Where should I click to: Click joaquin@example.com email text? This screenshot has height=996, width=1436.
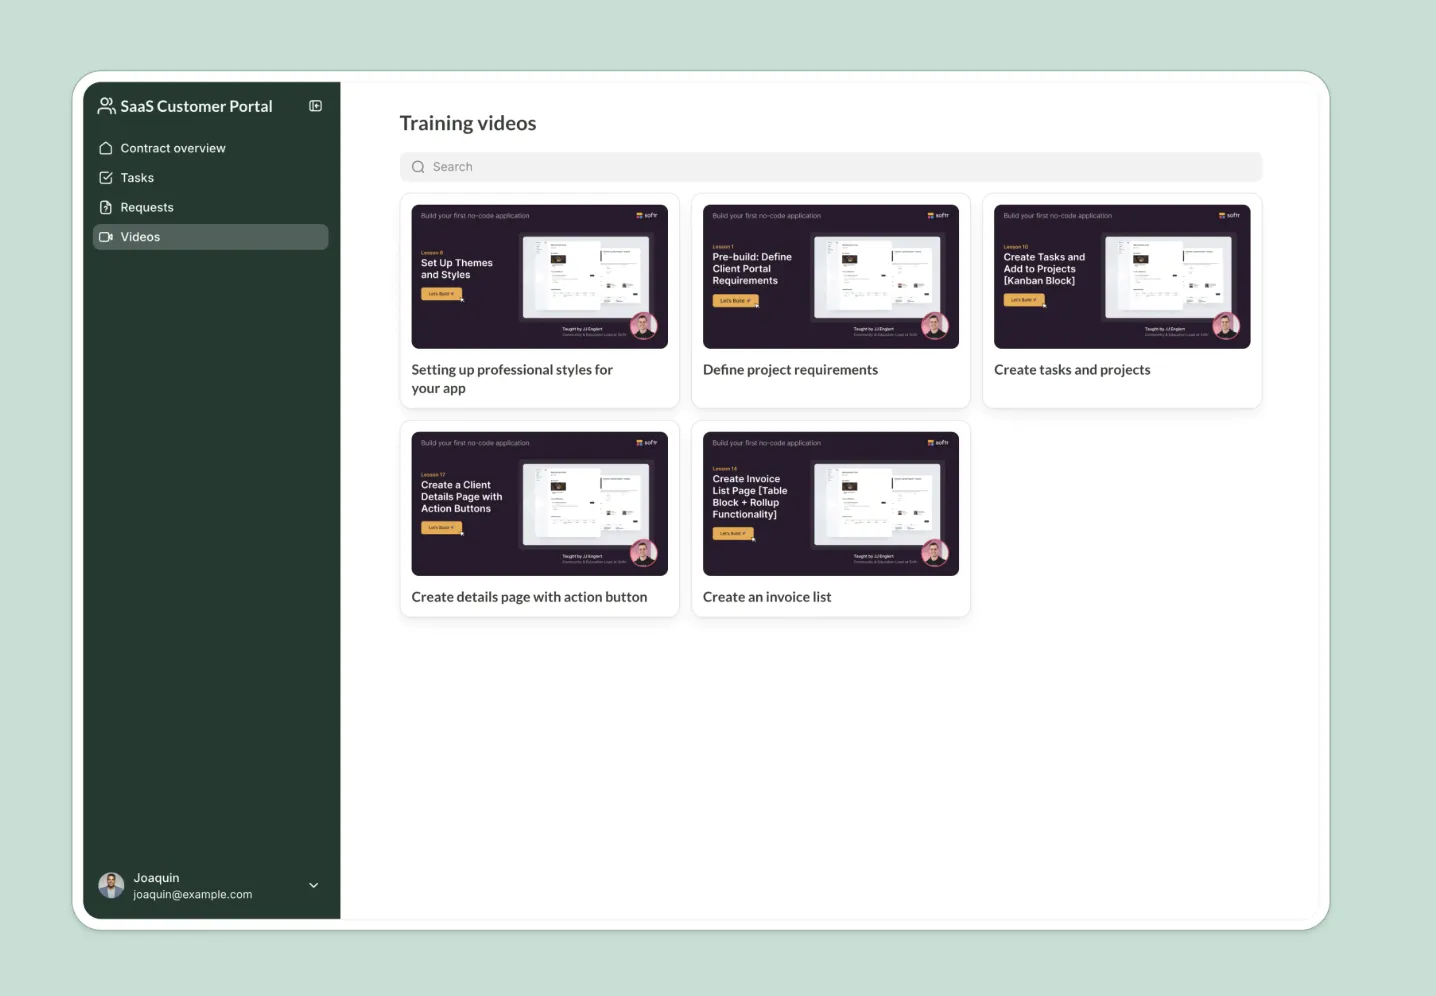coord(193,895)
